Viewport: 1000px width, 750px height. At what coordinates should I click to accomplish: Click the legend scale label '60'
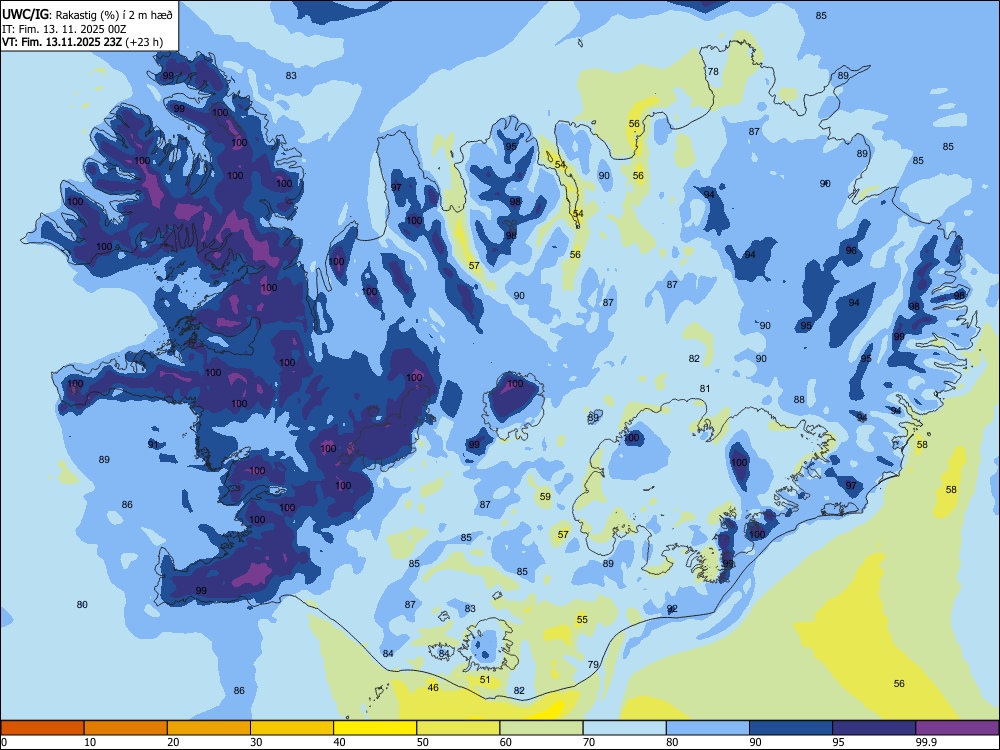tap(506, 742)
